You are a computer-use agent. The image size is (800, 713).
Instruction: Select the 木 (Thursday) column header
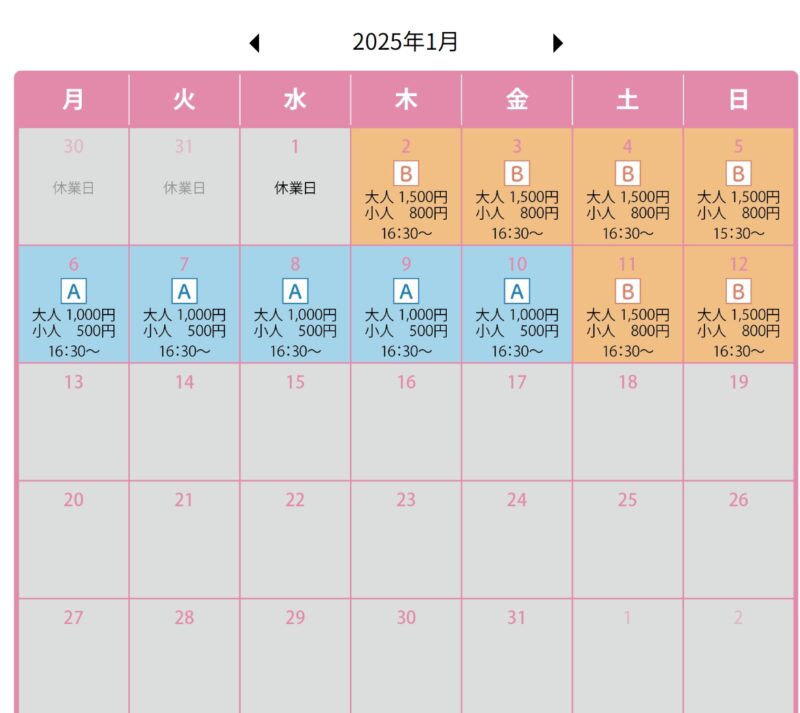coord(406,99)
